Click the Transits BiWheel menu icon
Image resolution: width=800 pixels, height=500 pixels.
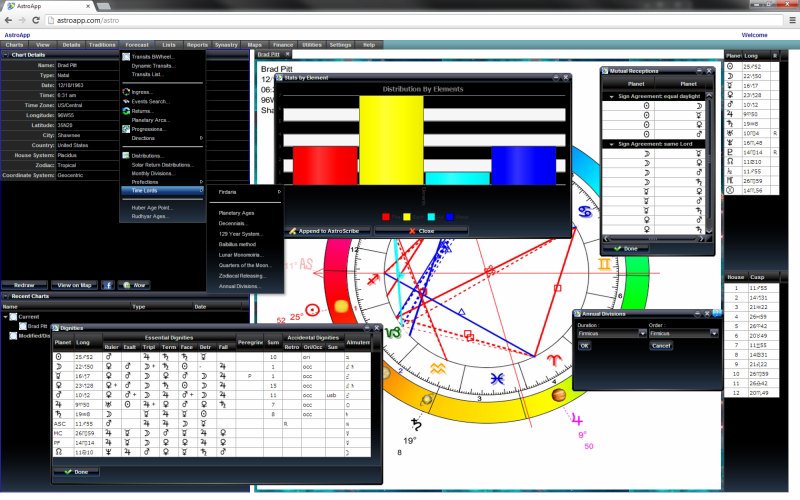pos(126,56)
